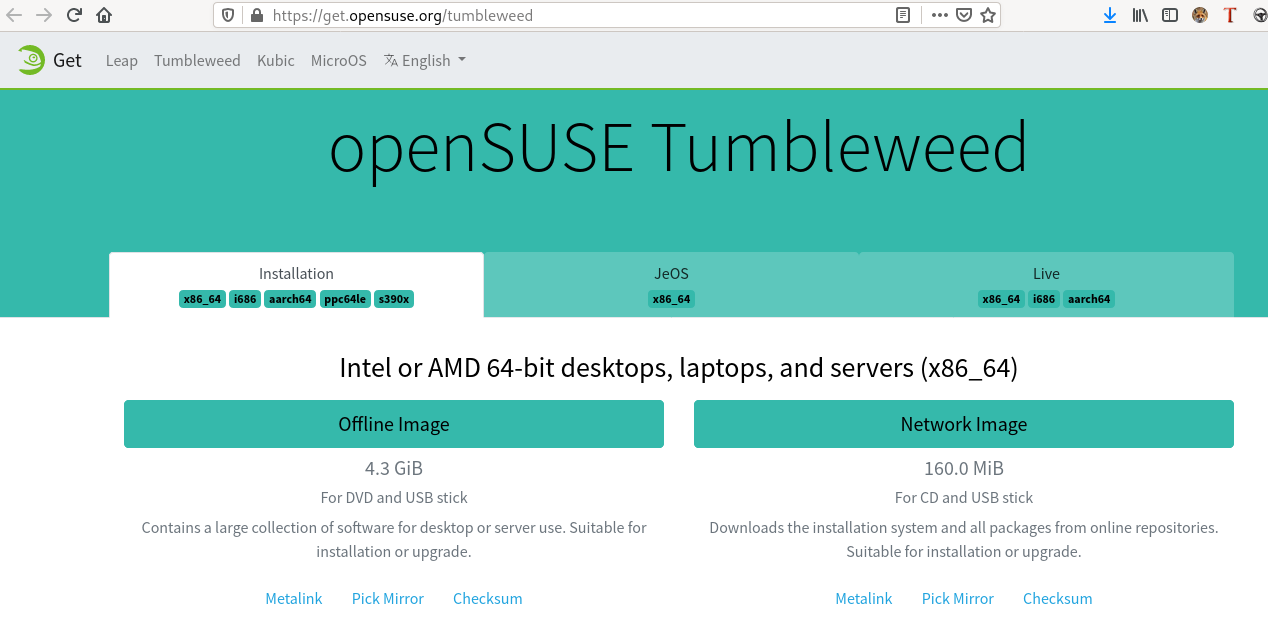Open Pick Mirror for Network Image
The width and height of the screenshot is (1268, 626).
coord(958,598)
